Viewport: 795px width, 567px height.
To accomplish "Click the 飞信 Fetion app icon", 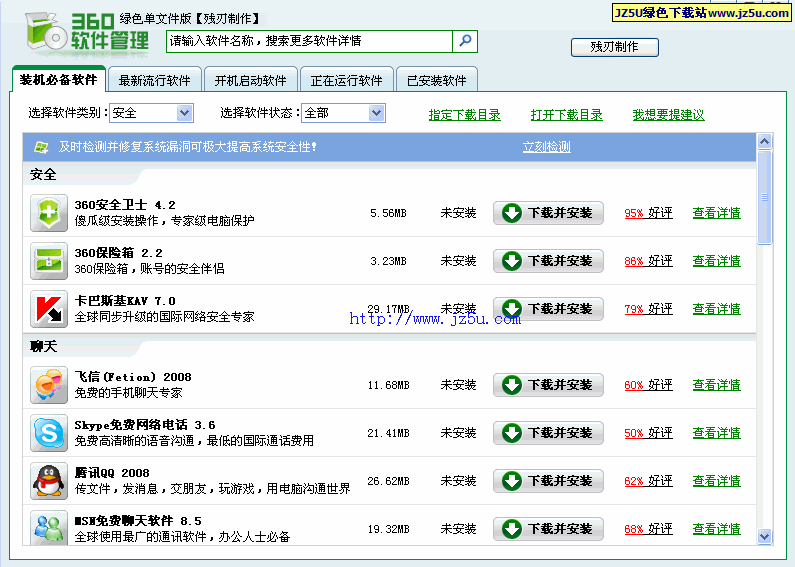I will click(48, 385).
